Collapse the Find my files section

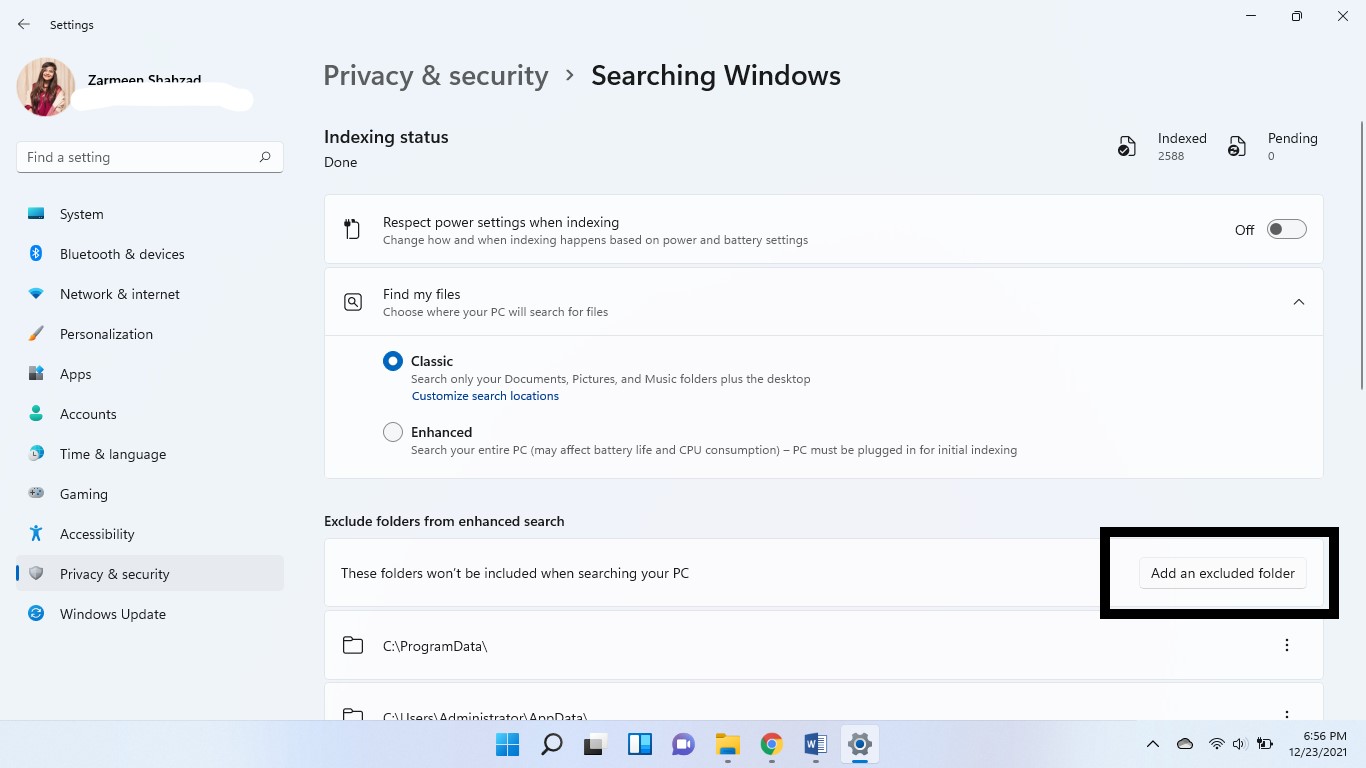click(x=1299, y=302)
